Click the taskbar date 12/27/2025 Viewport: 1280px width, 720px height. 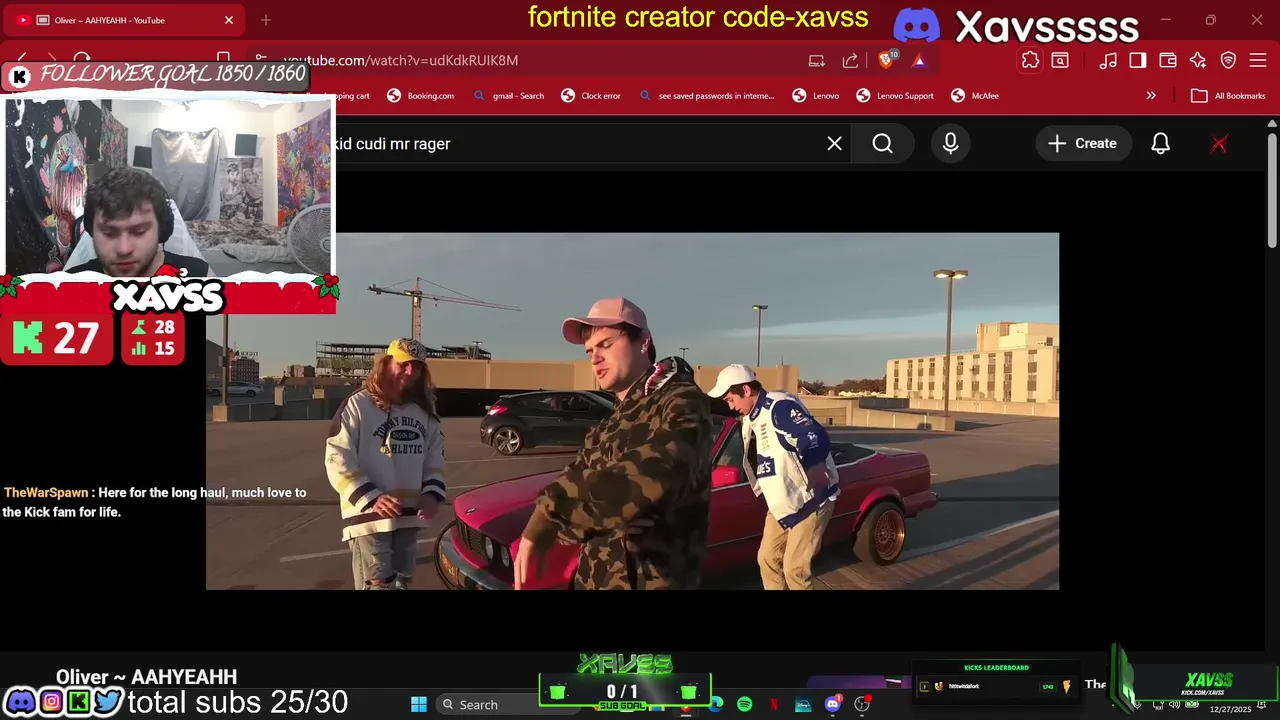tap(1230, 709)
